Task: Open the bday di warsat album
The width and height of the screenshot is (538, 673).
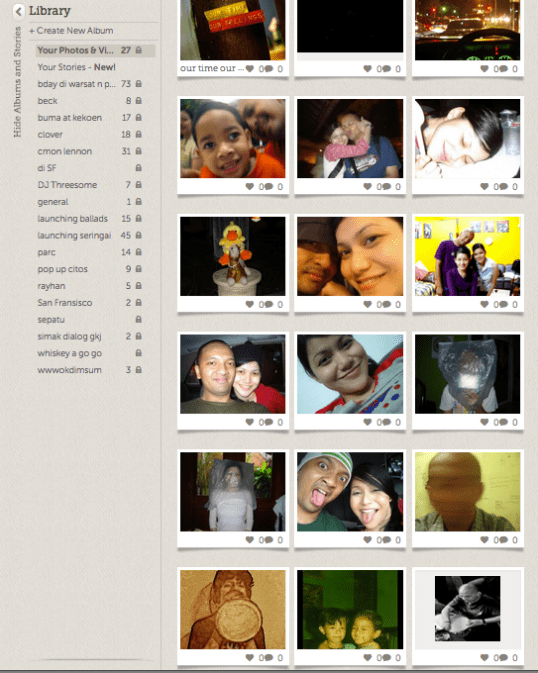Action: (x=76, y=84)
